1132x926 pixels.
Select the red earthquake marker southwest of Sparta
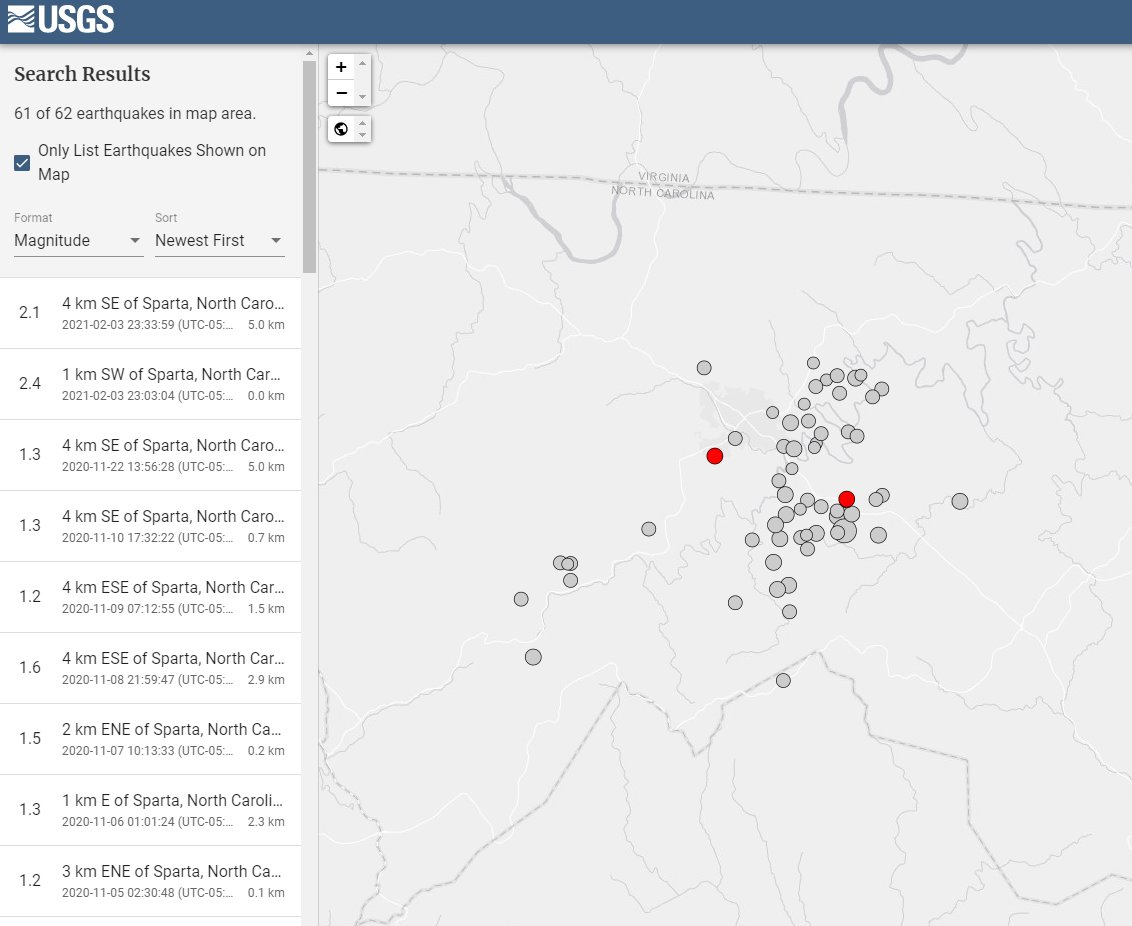(714, 456)
